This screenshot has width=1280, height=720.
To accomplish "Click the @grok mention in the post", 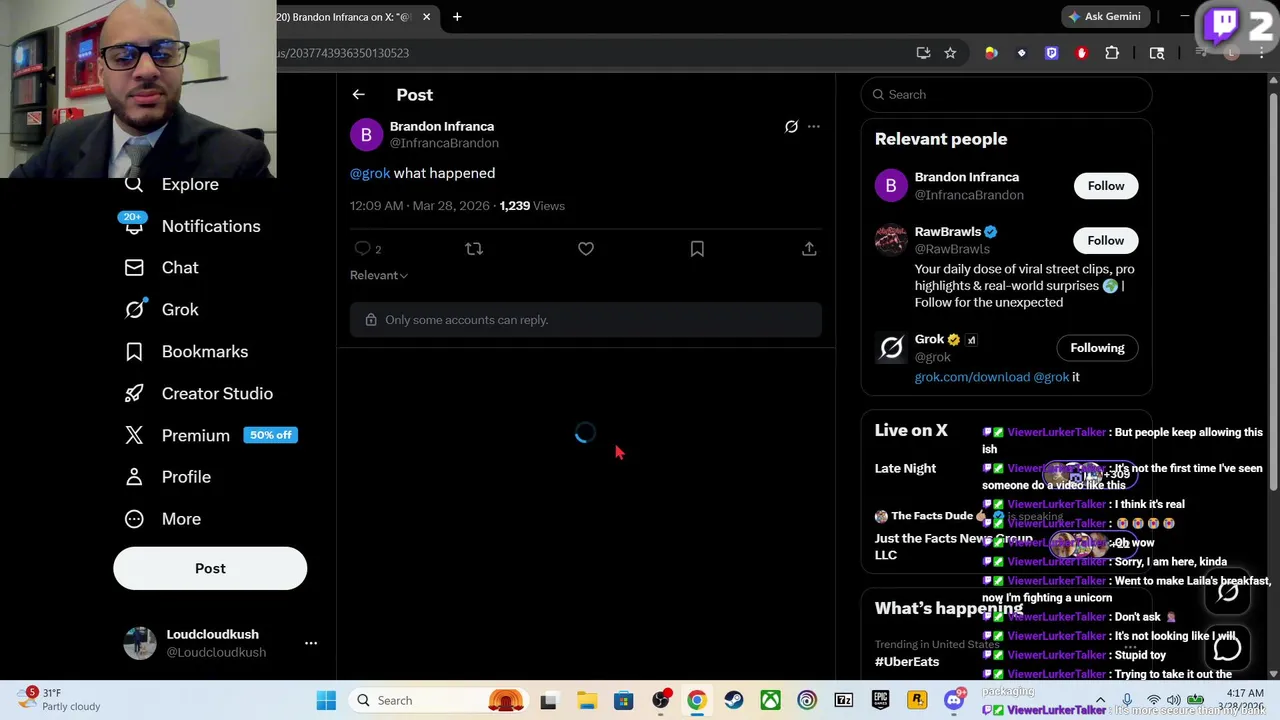I will pyautogui.click(x=370, y=173).
